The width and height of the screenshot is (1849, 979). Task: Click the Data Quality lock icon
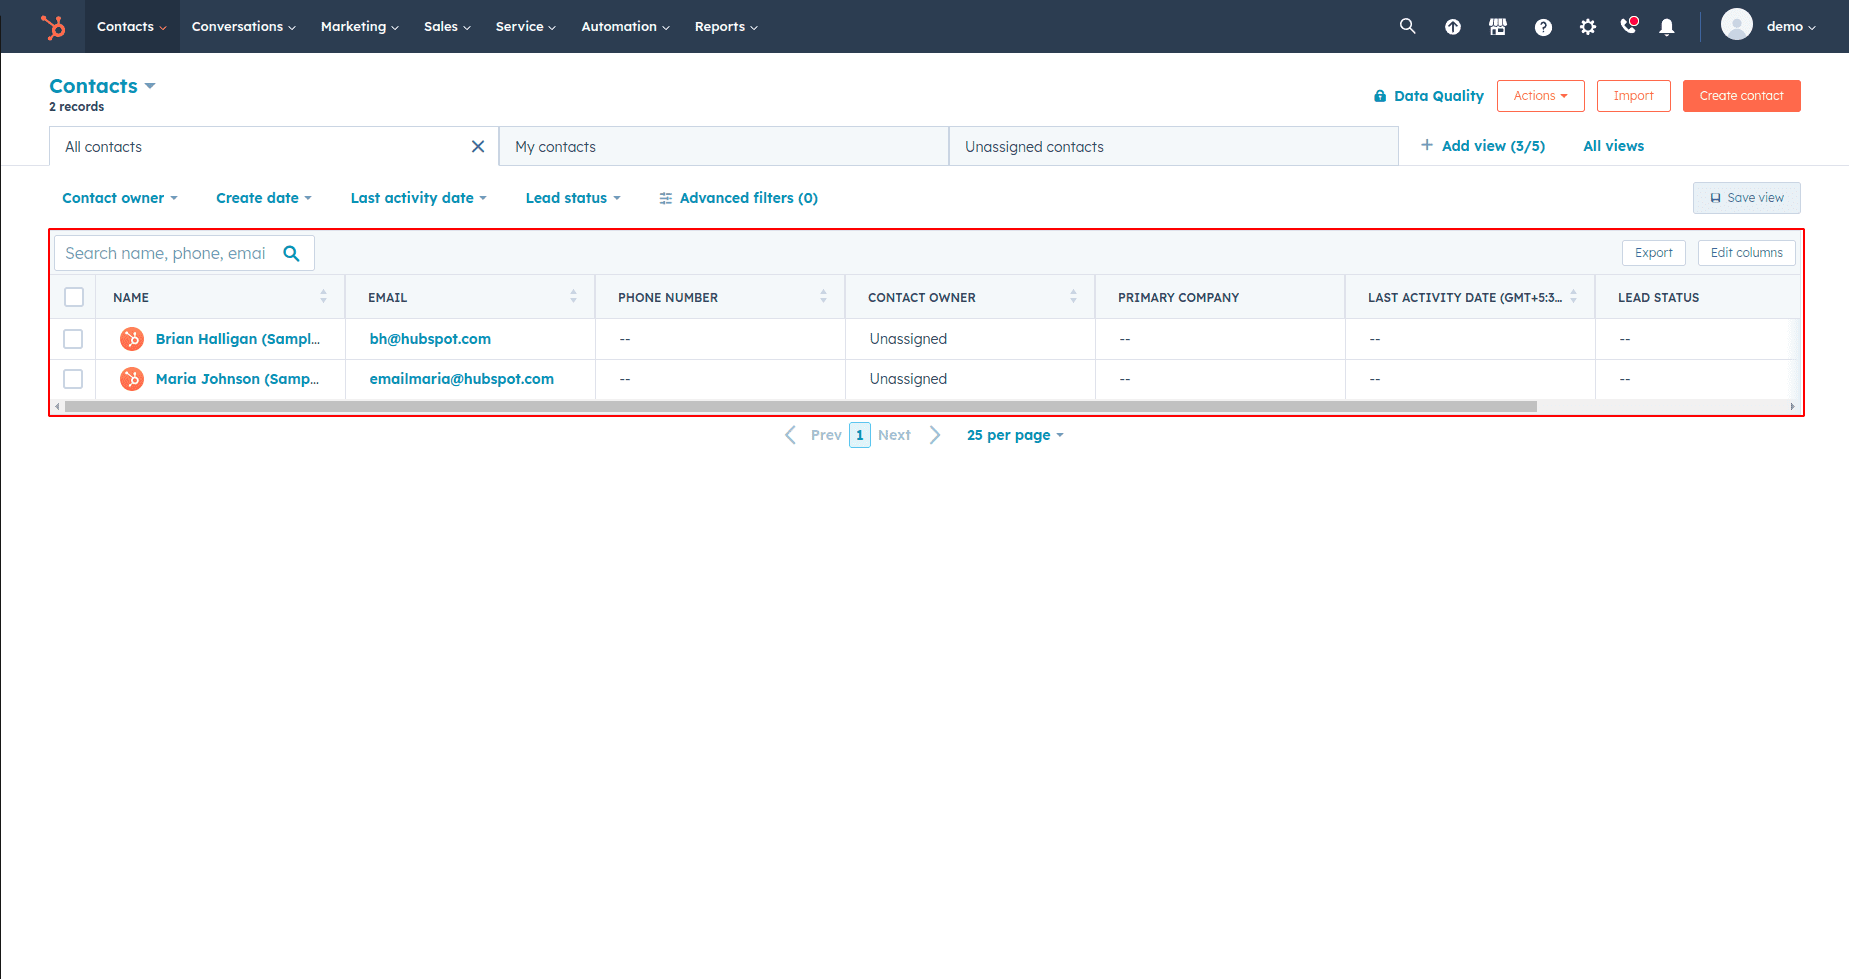click(1380, 96)
